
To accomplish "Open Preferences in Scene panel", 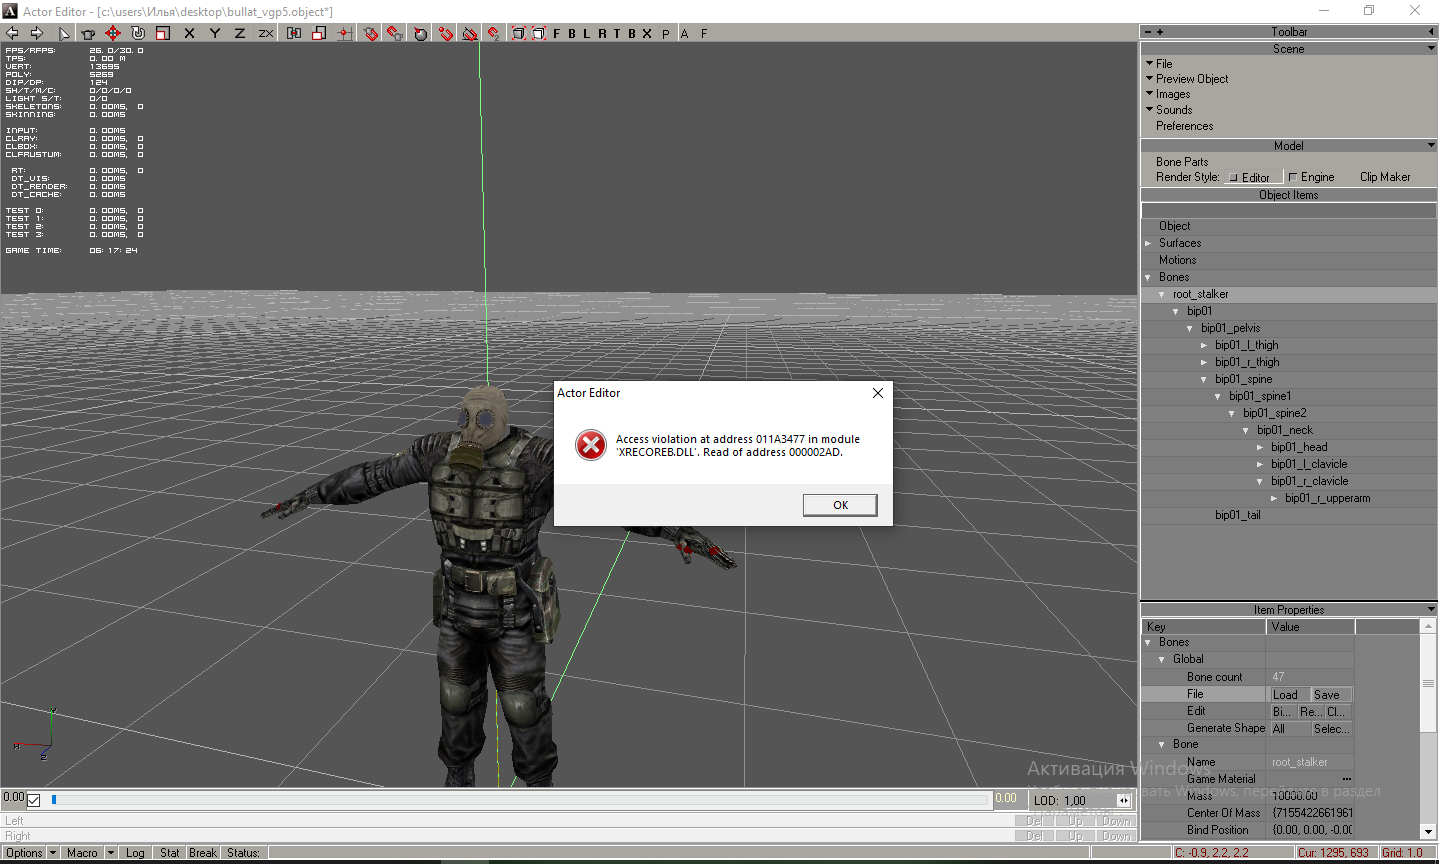I will click(x=1184, y=126).
